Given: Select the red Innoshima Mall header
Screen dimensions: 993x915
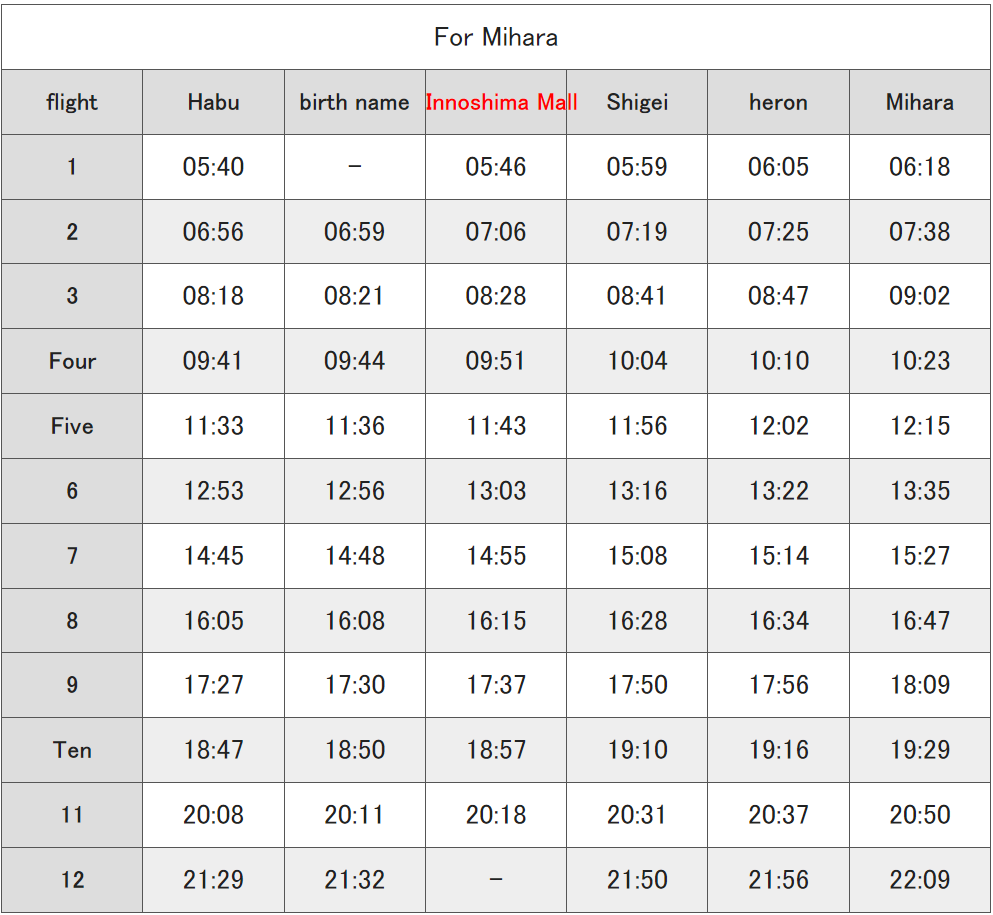Looking at the screenshot, I should pyautogui.click(x=501, y=102).
